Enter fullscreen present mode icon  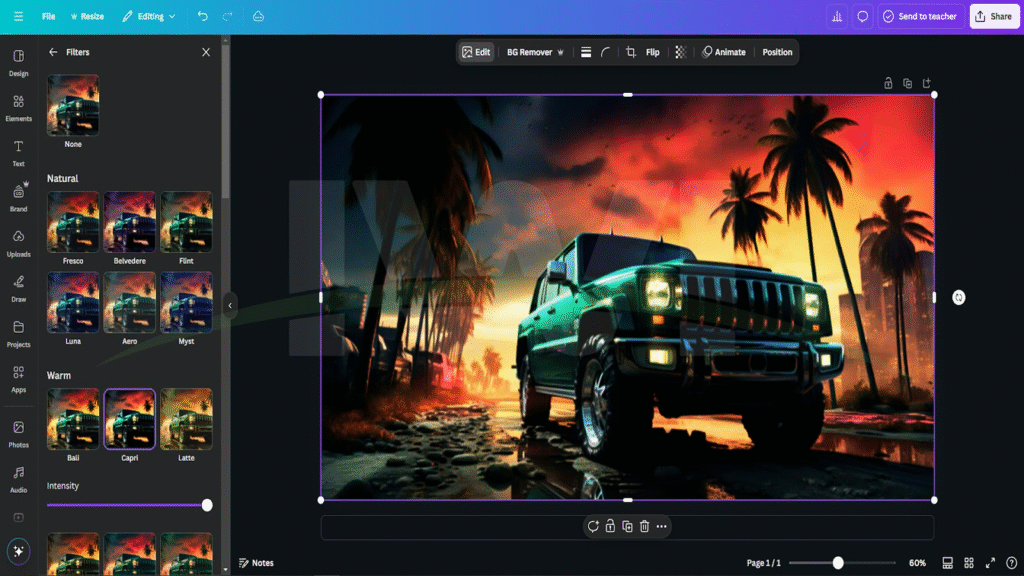990,563
